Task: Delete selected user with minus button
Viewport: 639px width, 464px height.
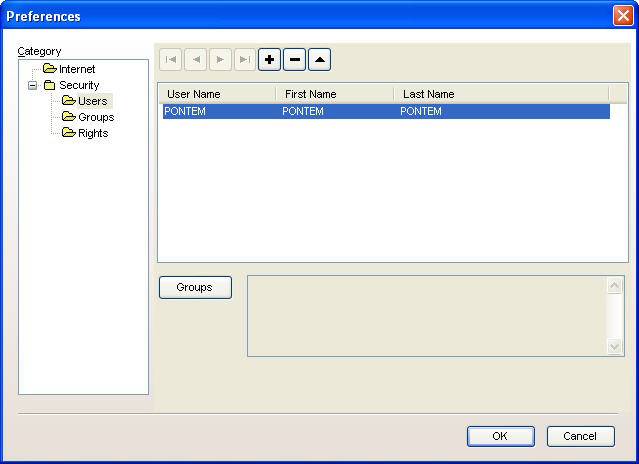Action: pyautogui.click(x=295, y=59)
